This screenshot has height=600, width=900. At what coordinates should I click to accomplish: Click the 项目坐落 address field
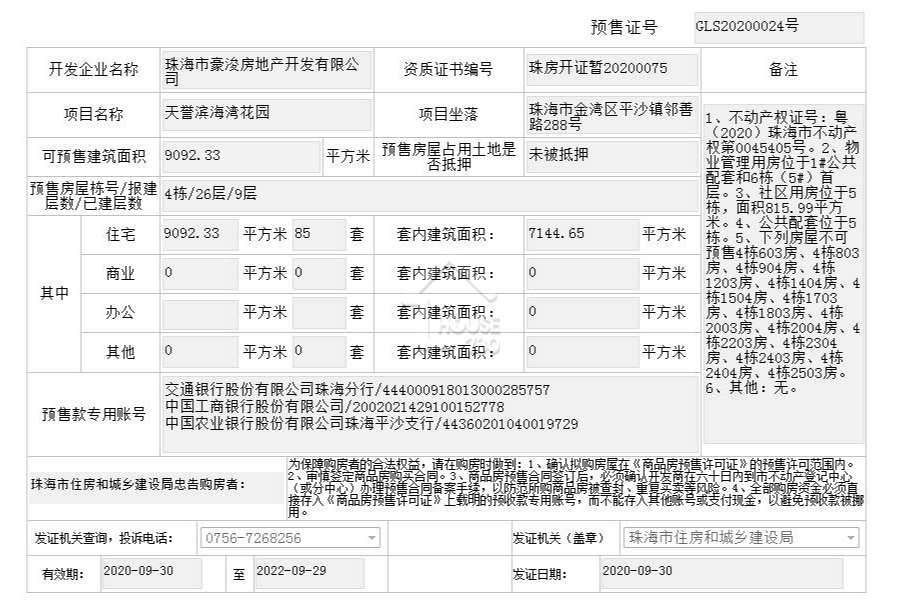(611, 115)
